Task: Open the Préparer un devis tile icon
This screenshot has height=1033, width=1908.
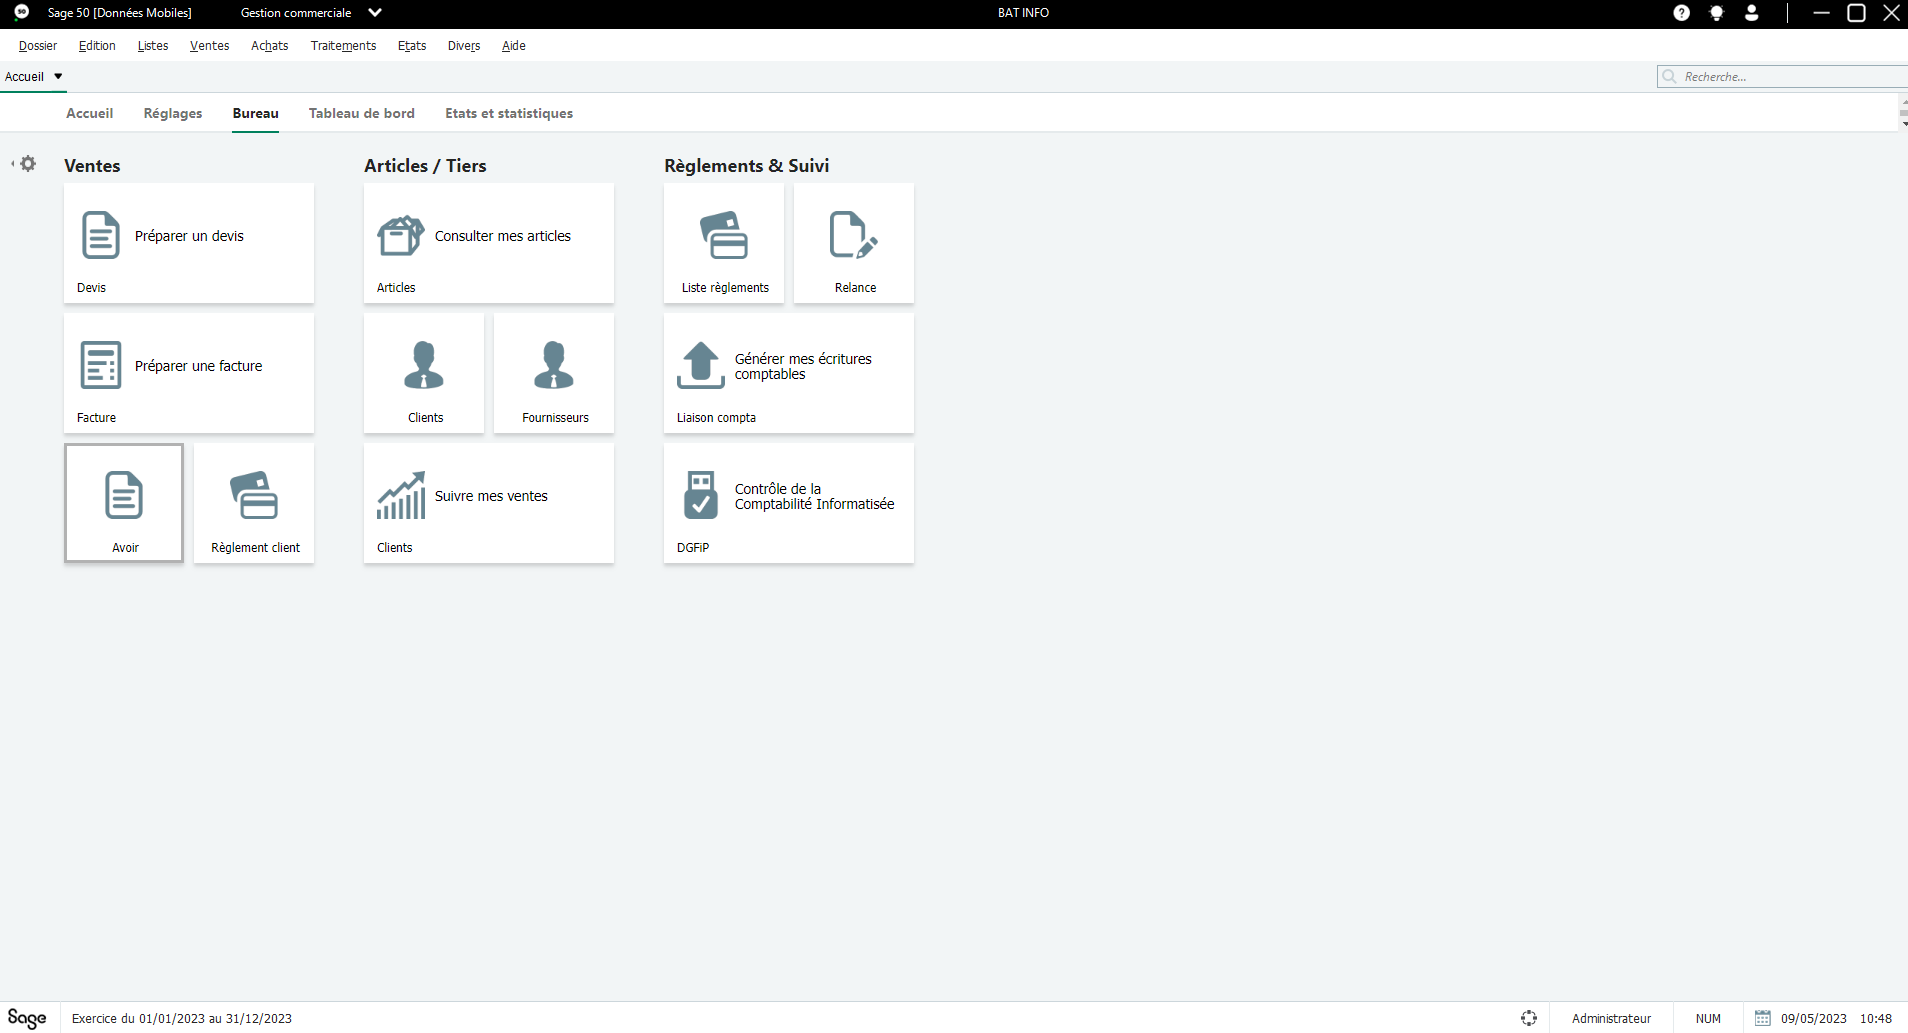Action: point(100,235)
